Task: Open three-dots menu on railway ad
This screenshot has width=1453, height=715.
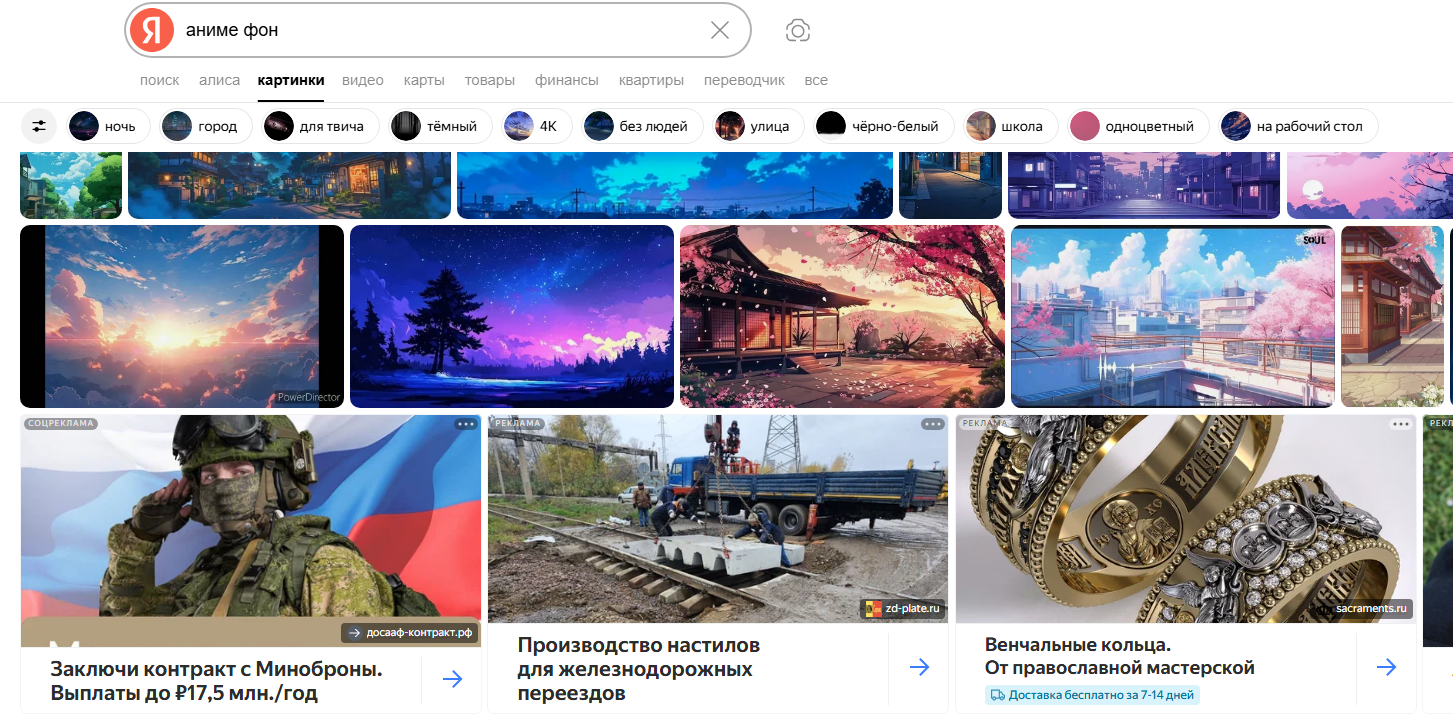Action: click(x=933, y=424)
